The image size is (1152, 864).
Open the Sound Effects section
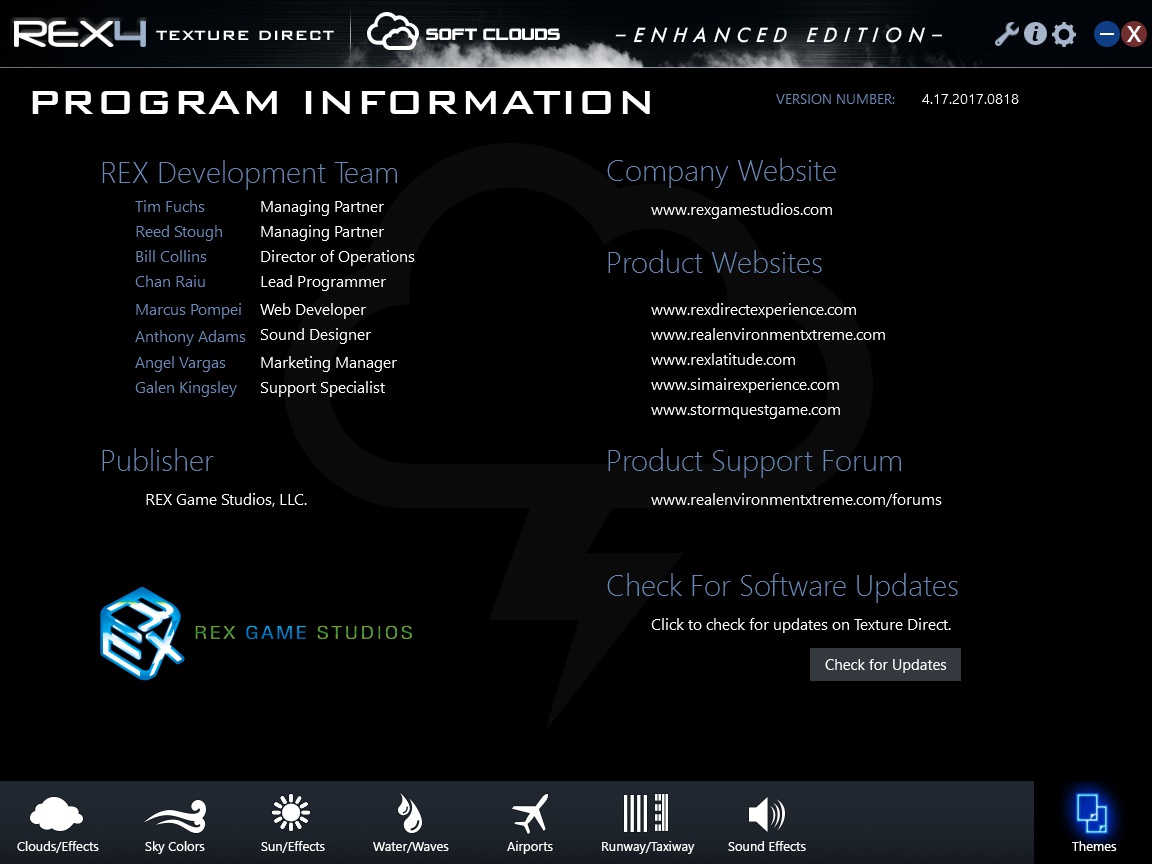coord(766,824)
